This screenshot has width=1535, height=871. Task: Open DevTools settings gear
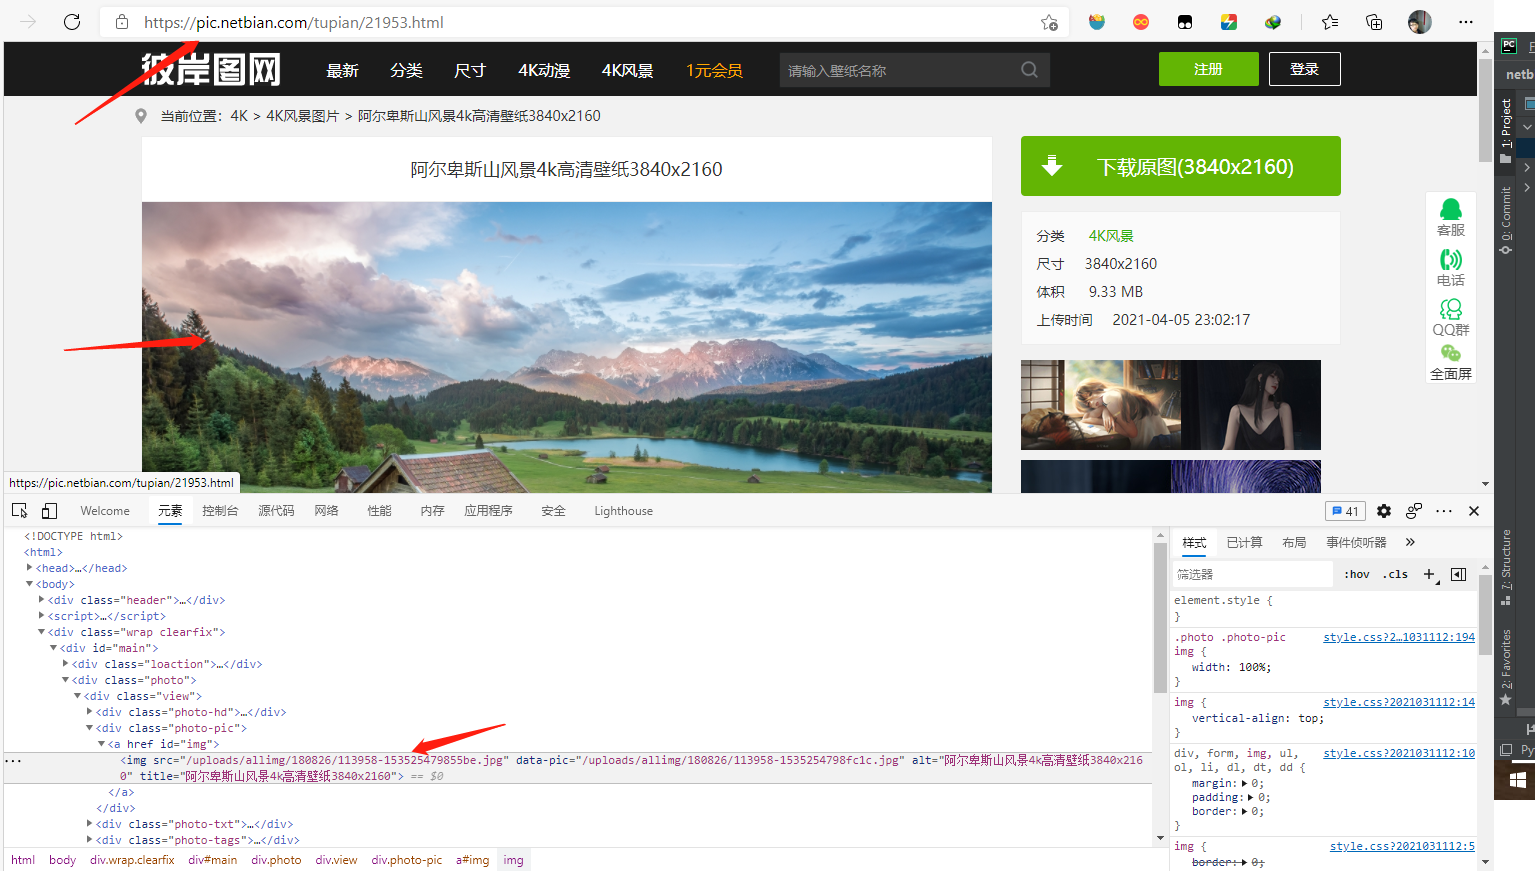1384,511
